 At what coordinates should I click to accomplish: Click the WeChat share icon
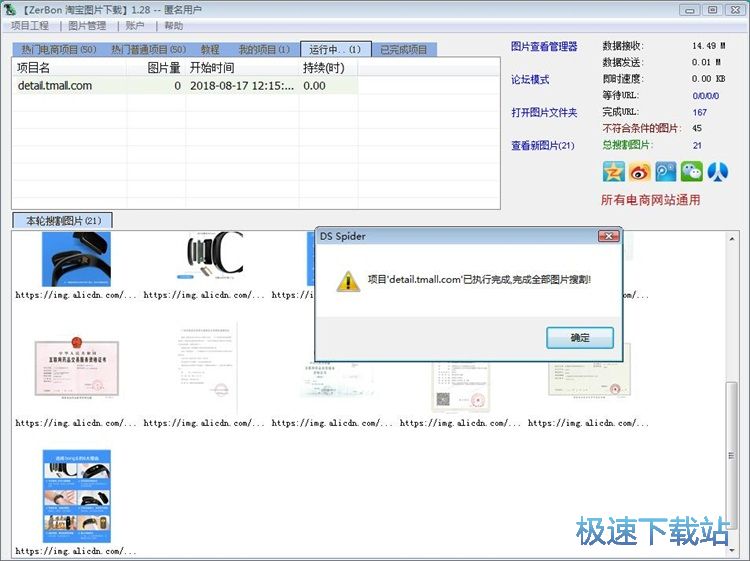[x=692, y=172]
